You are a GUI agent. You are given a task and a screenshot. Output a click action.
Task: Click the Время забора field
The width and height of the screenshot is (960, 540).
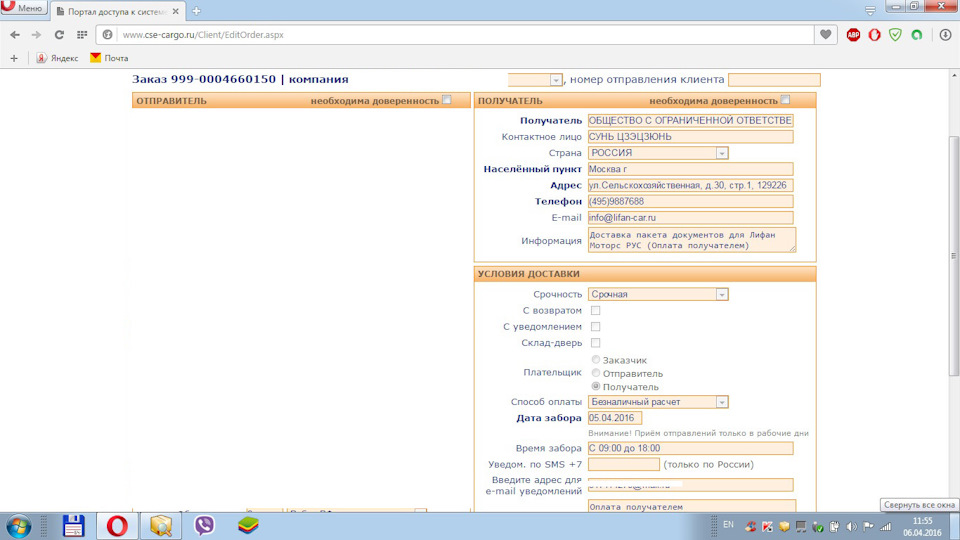(x=691, y=448)
